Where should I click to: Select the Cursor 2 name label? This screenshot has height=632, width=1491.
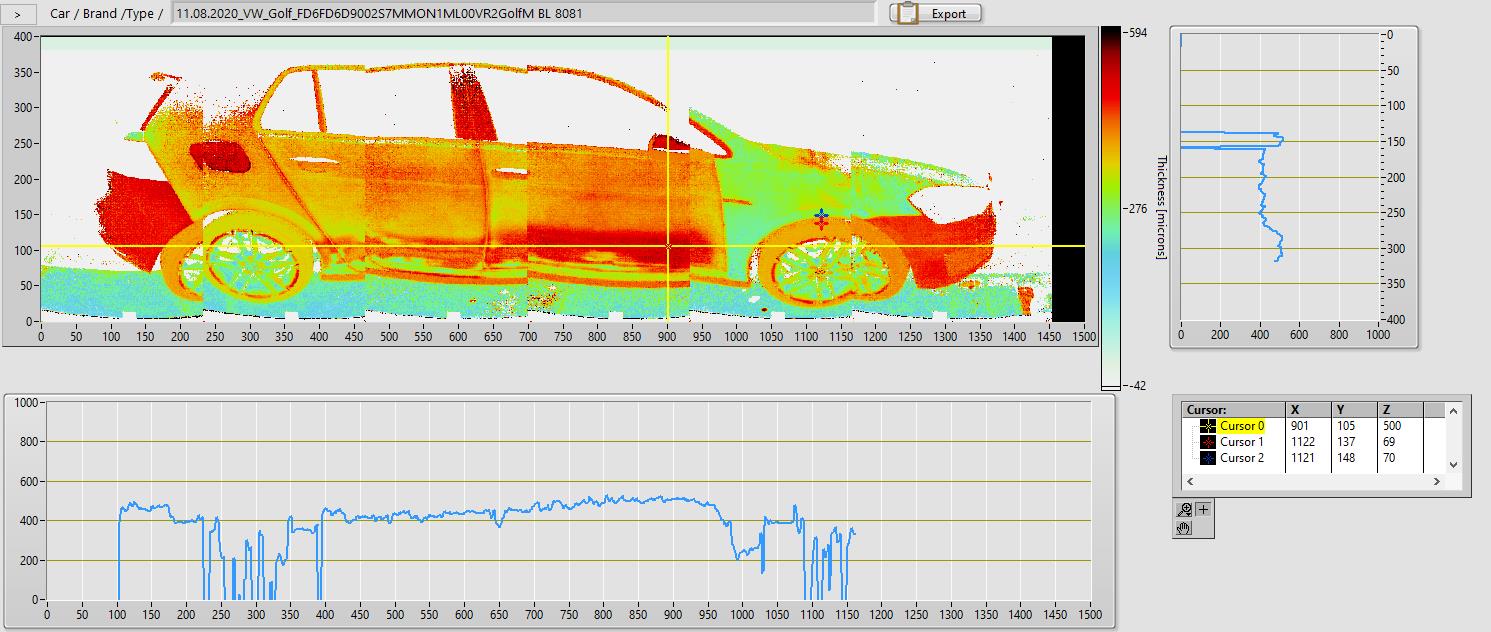1241,458
